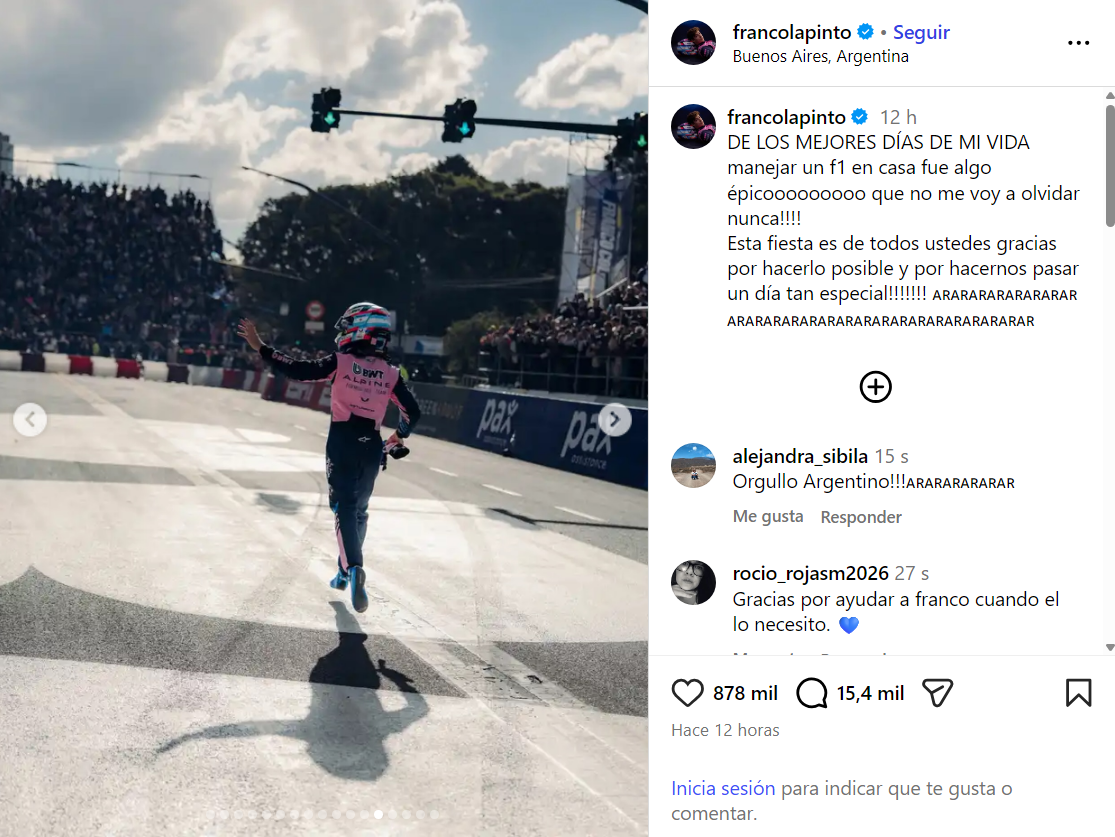
Task: Share the post using the paper plane icon
Action: point(937,693)
